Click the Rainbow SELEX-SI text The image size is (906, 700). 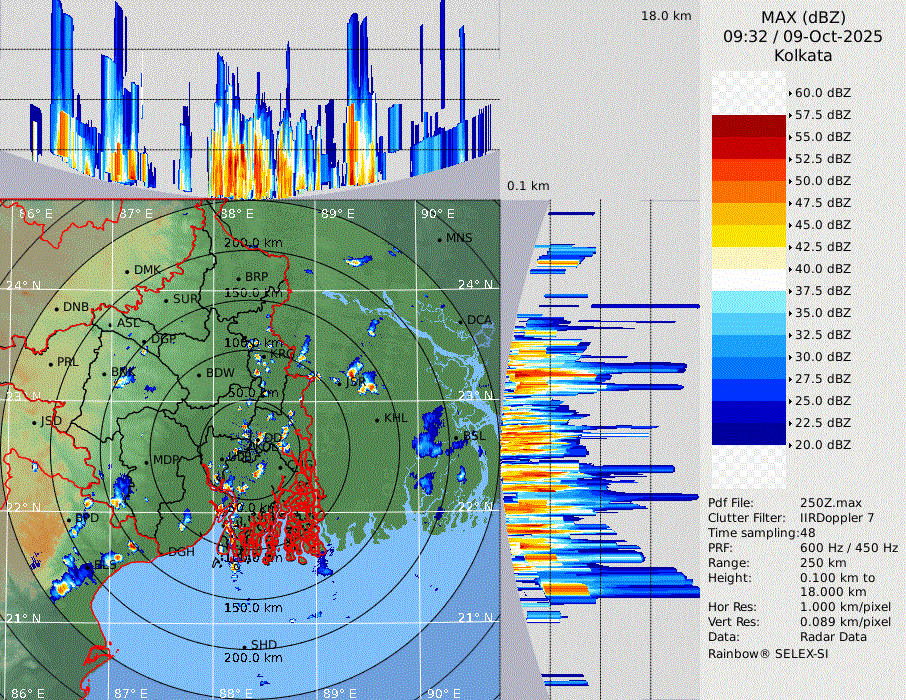(x=768, y=654)
